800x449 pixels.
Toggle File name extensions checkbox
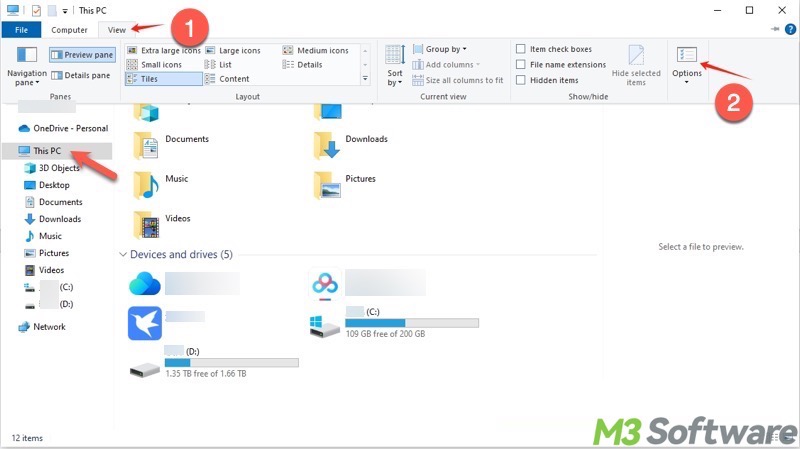pos(521,65)
